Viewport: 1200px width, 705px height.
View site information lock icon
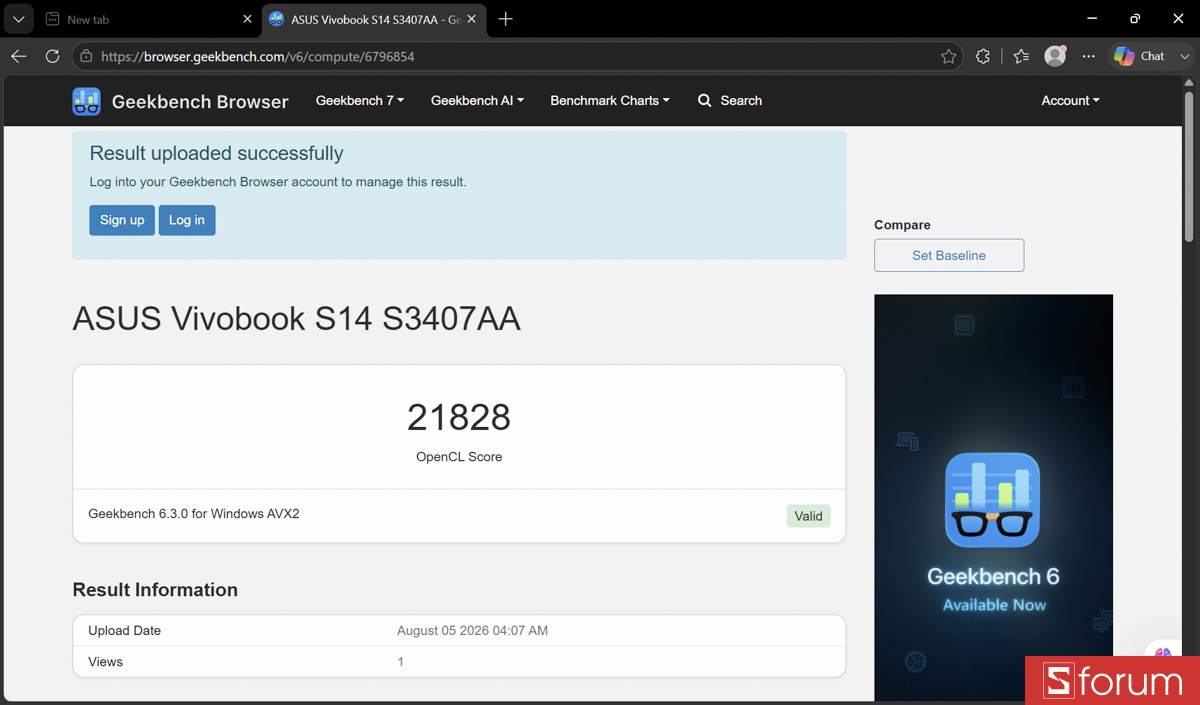(86, 57)
